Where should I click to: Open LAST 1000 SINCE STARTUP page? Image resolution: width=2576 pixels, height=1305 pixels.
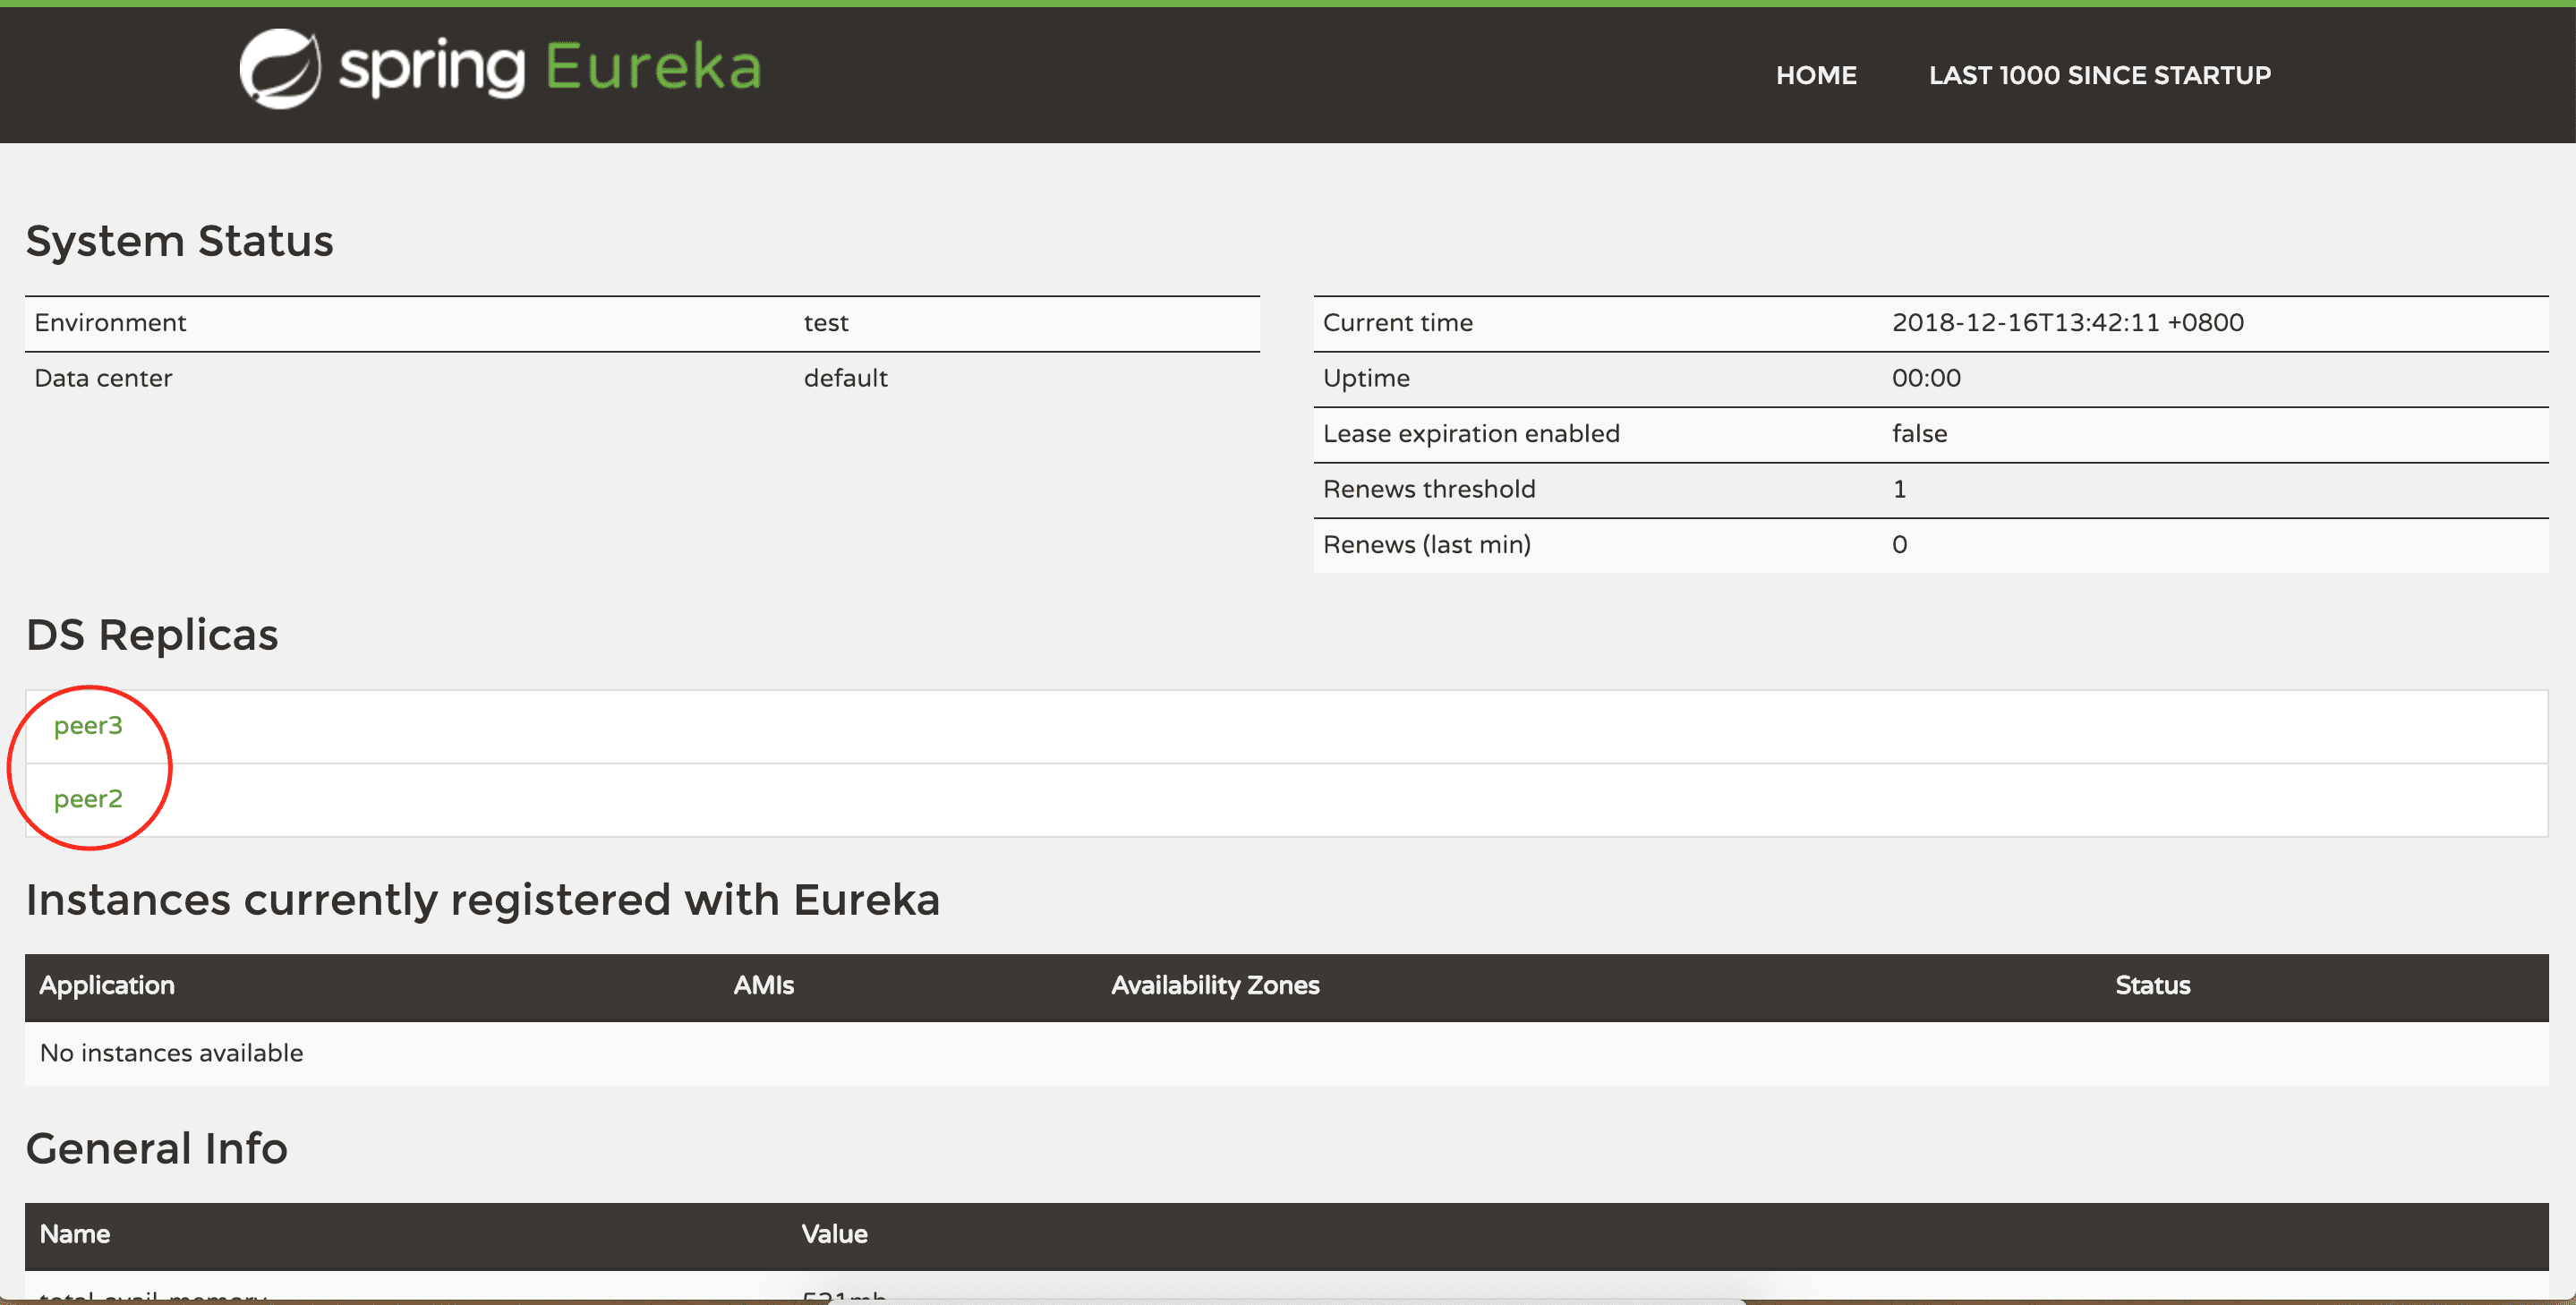tap(2099, 75)
